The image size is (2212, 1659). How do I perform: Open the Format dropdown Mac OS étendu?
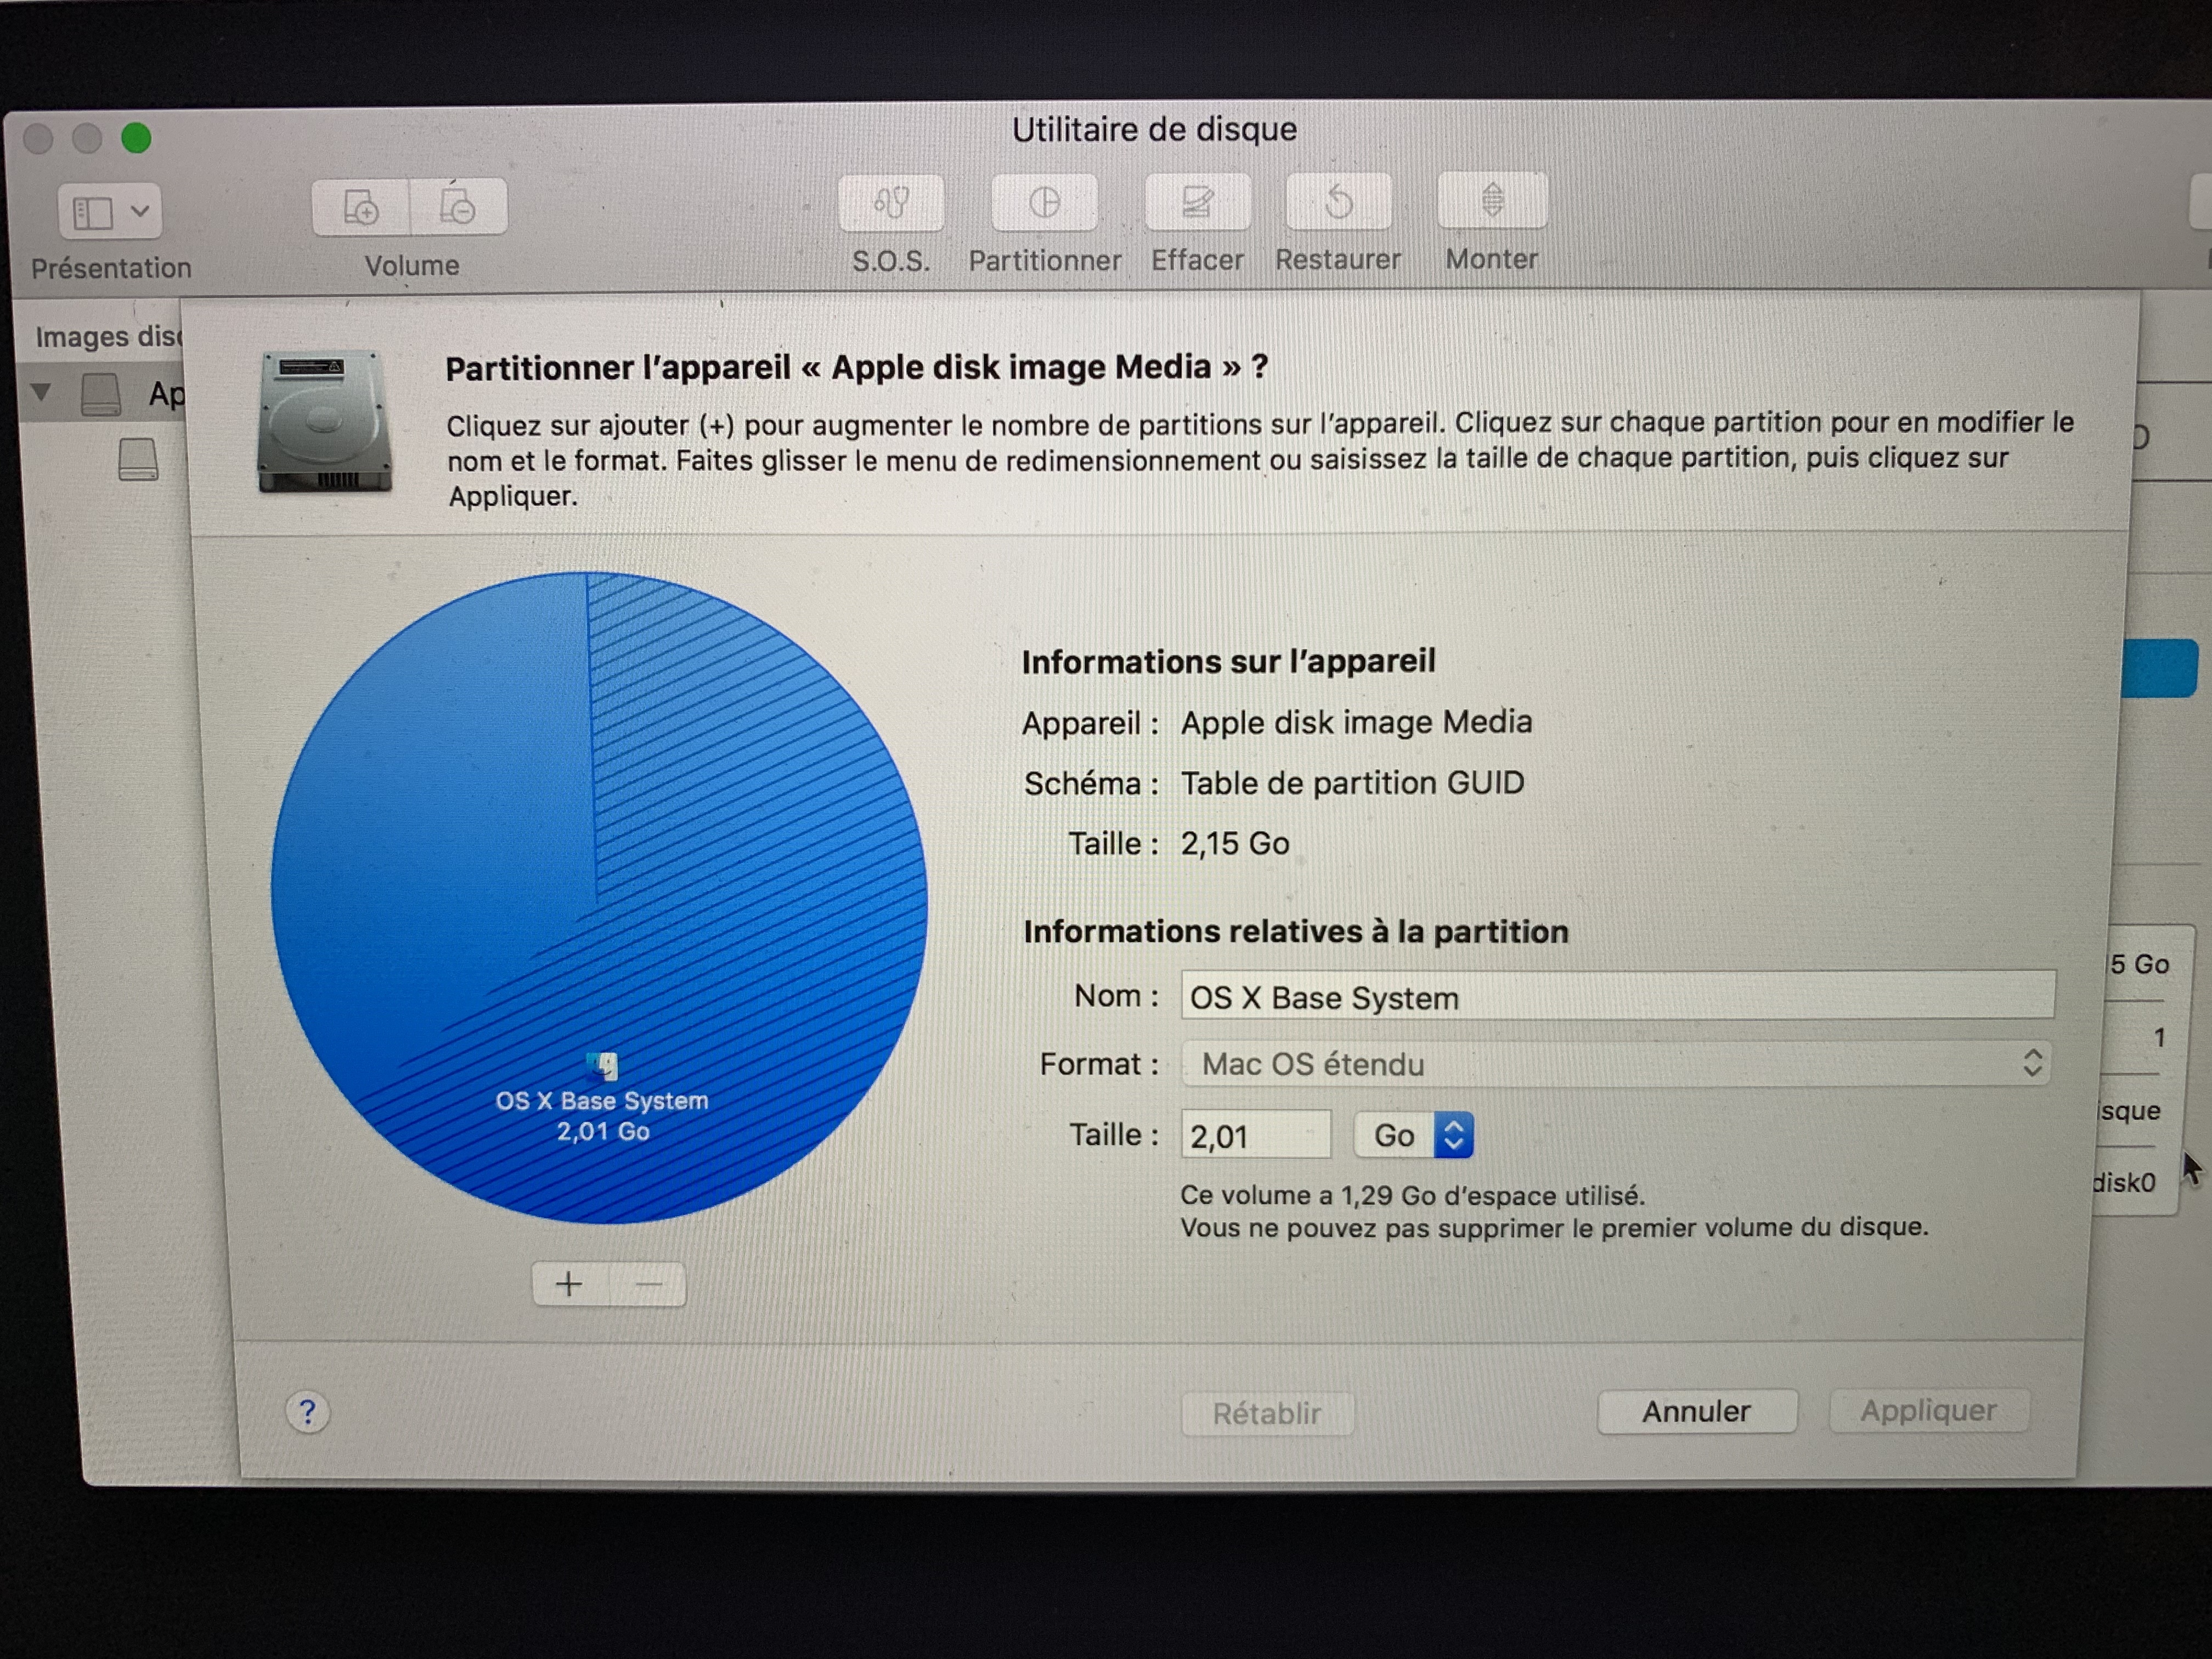click(x=1617, y=1063)
